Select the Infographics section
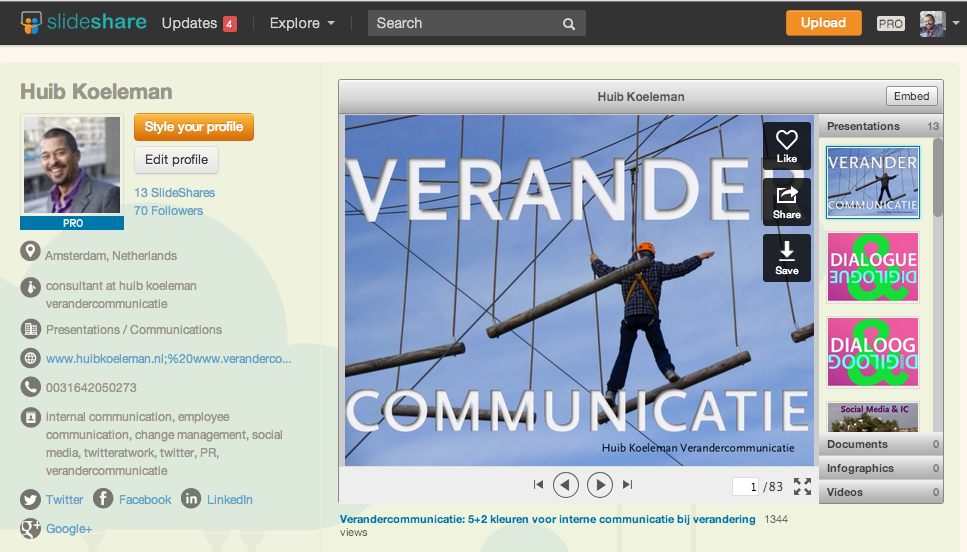967x552 pixels. pos(881,468)
